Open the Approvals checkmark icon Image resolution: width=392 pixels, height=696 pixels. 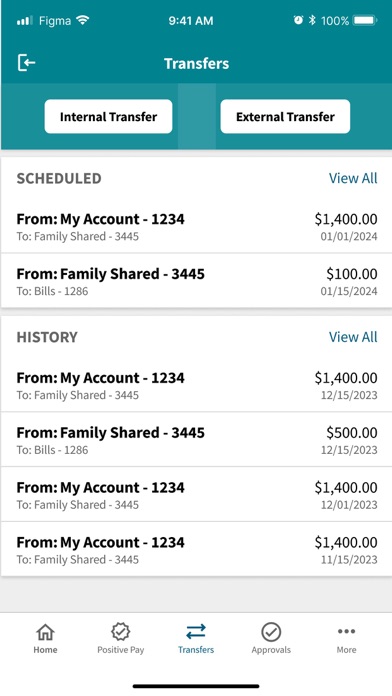click(271, 632)
